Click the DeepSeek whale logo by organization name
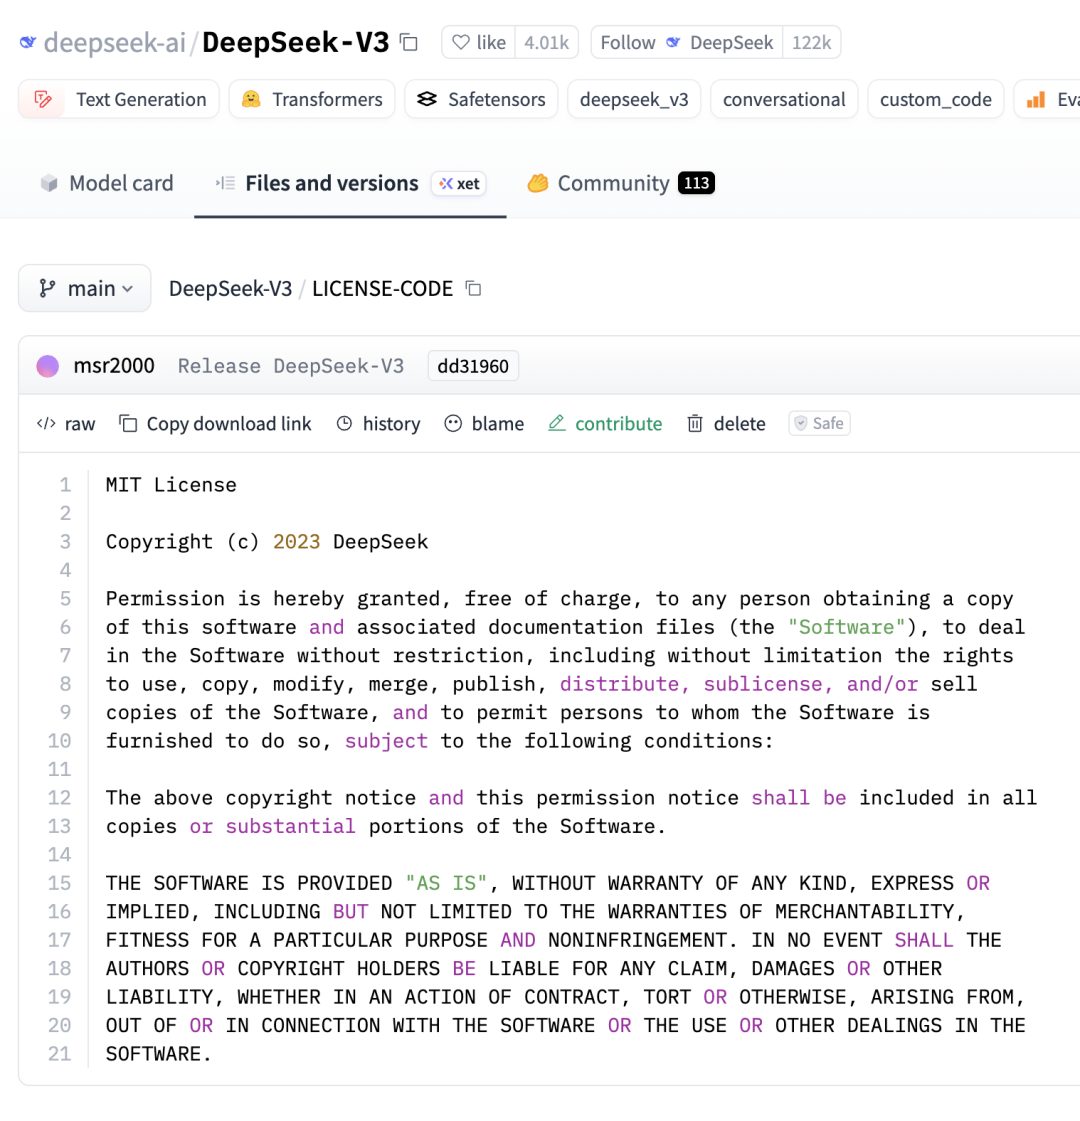 click(x=28, y=42)
